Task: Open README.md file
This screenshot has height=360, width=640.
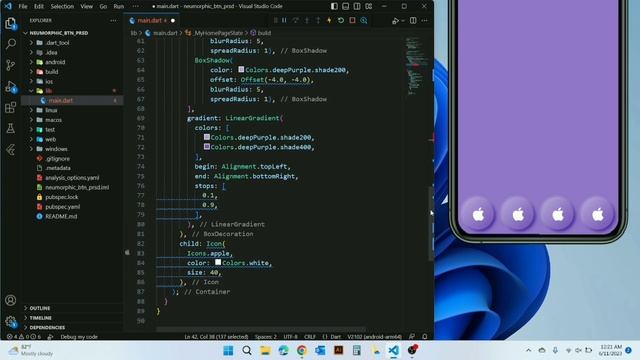Action: [x=61, y=217]
